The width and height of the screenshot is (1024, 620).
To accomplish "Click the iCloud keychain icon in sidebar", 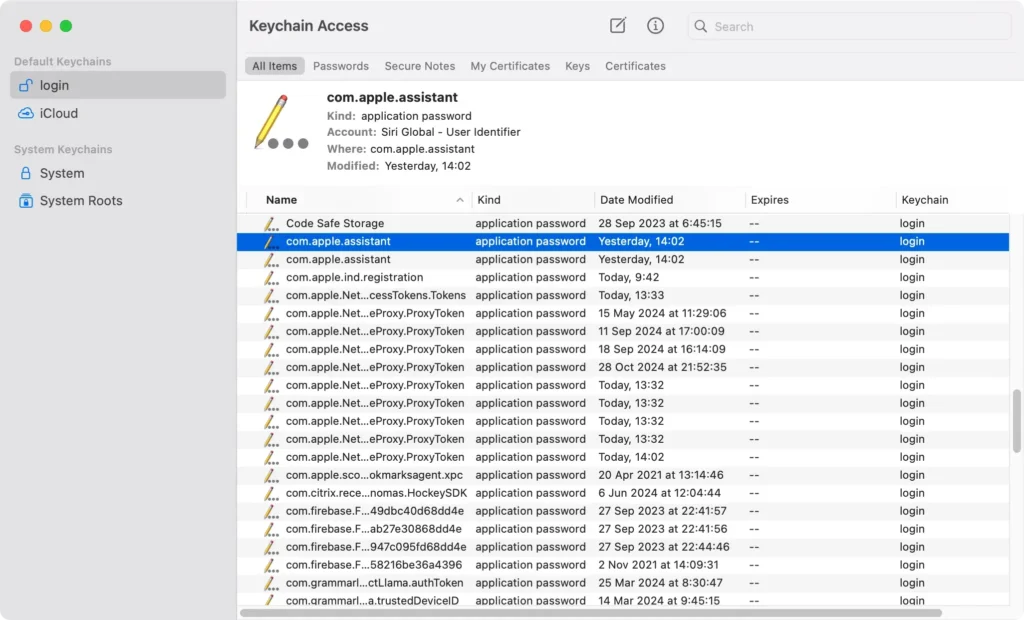I will coord(27,113).
